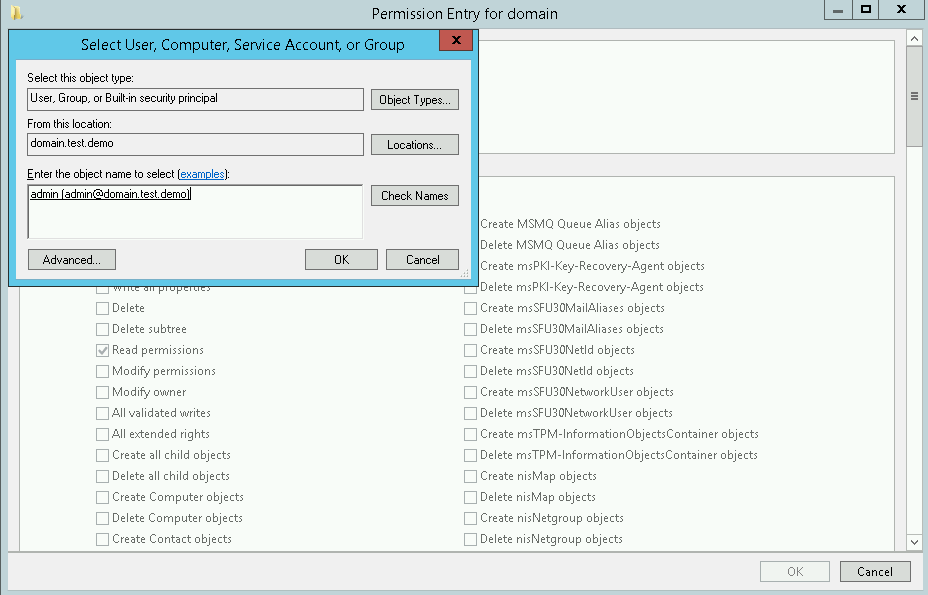Image resolution: width=928 pixels, height=595 pixels.
Task: Enable Create all child objects
Action: click(102, 455)
